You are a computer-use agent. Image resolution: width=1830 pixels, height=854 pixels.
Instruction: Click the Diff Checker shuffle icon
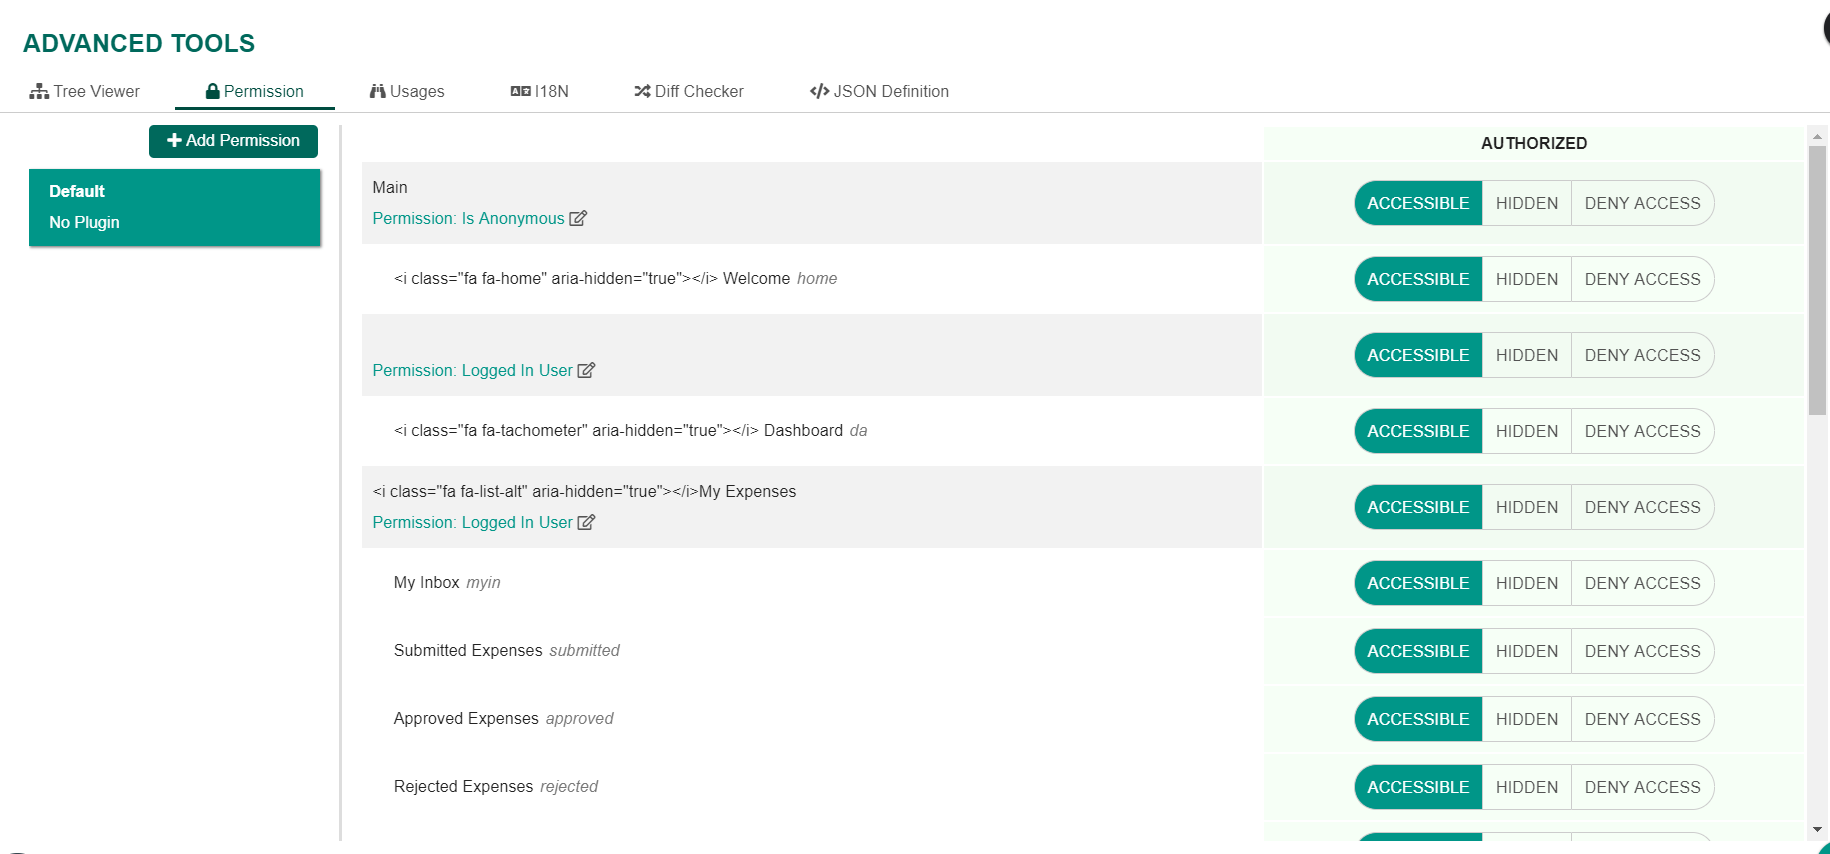pos(642,91)
